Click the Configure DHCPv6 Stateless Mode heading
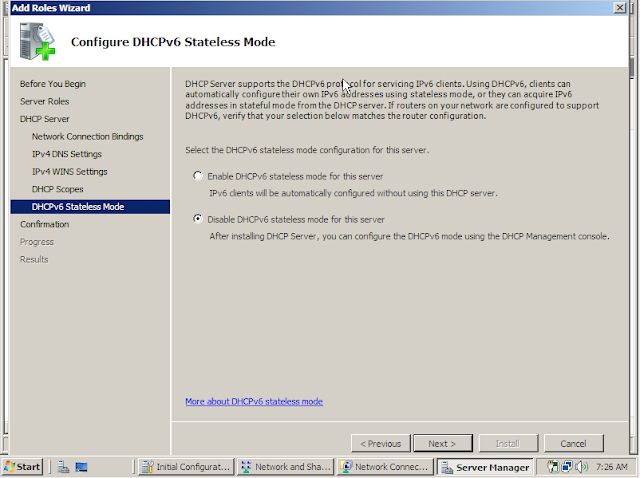Viewport: 640px width, 478px height. [x=173, y=42]
